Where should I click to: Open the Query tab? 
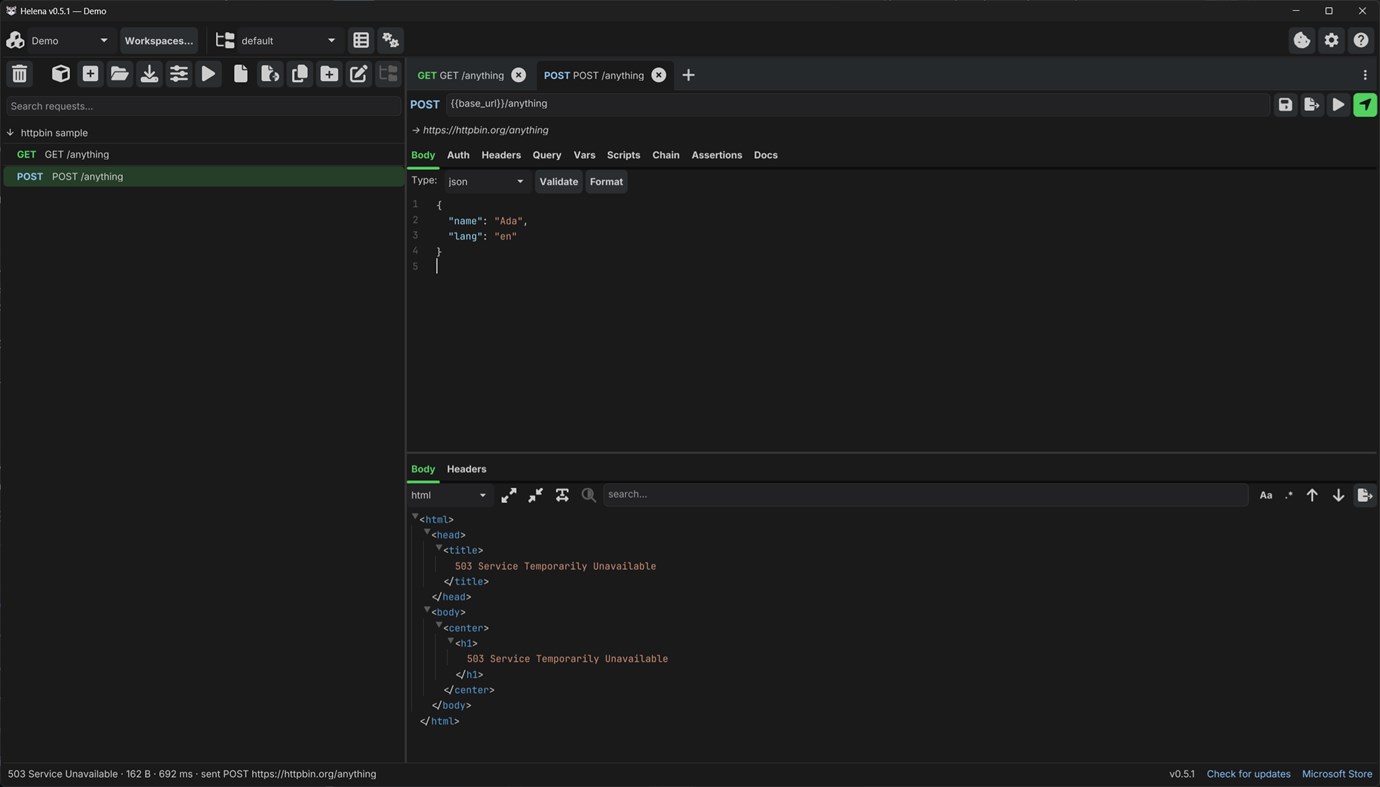click(547, 155)
